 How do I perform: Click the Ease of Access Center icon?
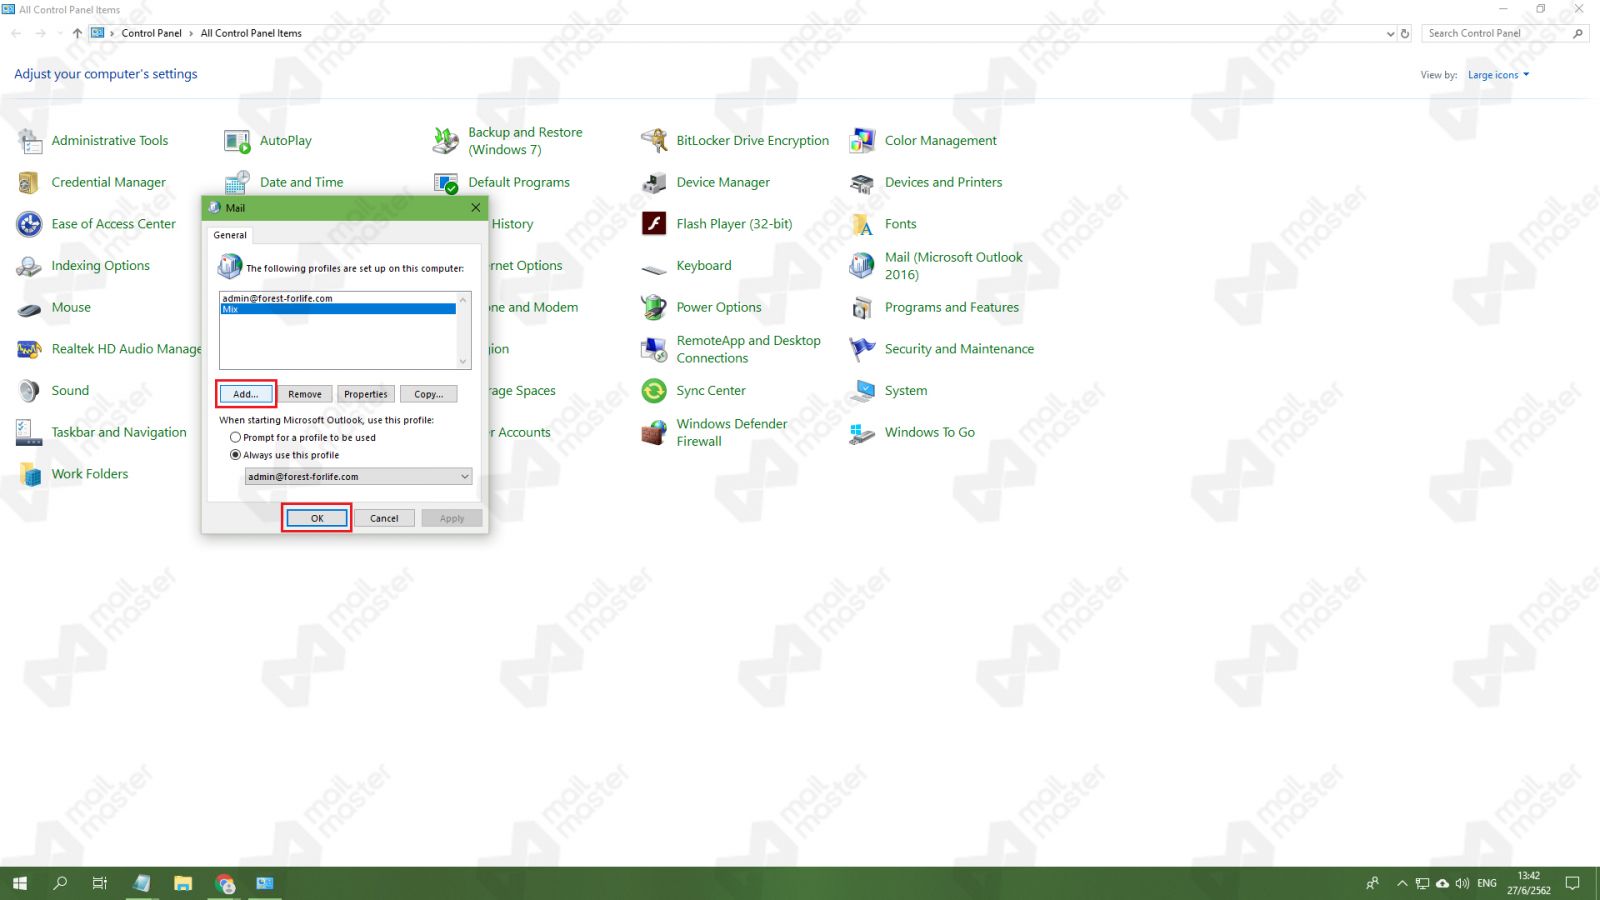[x=30, y=224]
